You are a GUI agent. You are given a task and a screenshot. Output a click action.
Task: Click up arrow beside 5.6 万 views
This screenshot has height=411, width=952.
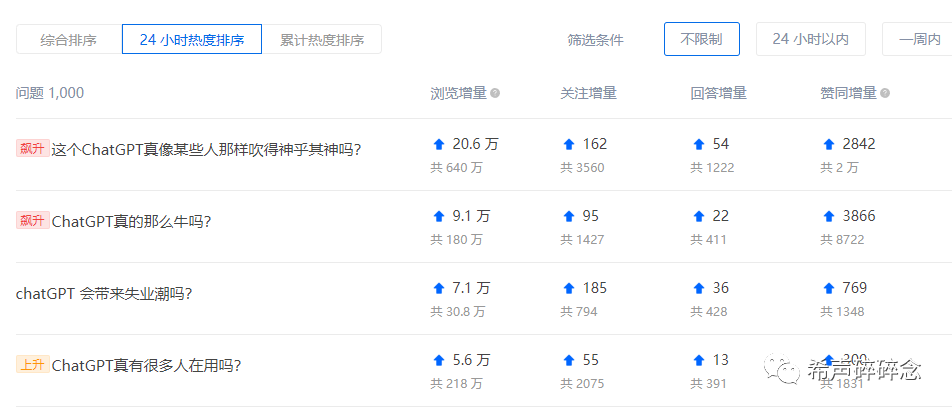[439, 361]
